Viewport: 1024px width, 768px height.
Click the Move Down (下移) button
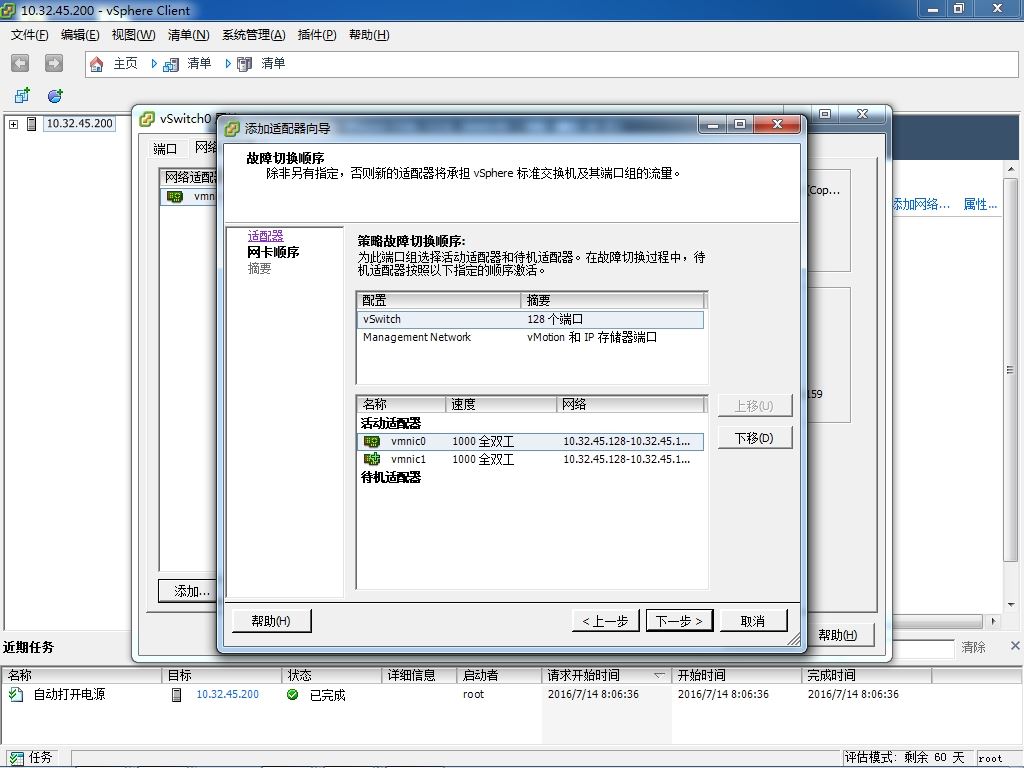pyautogui.click(x=754, y=438)
